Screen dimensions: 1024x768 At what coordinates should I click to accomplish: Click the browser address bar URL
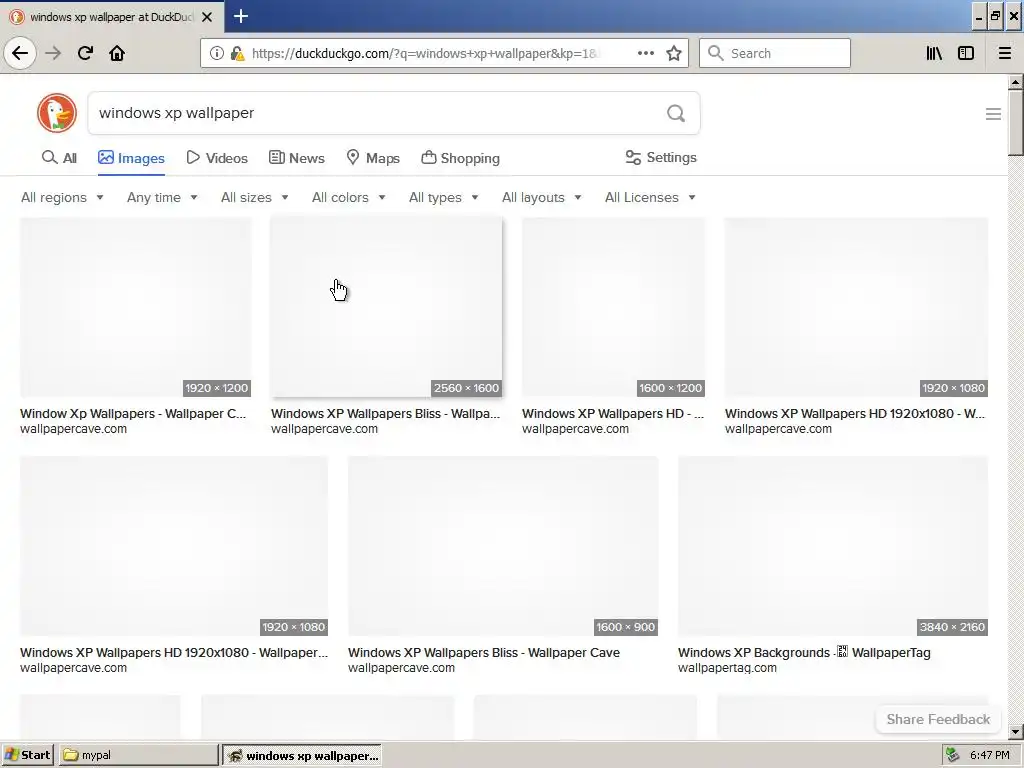(x=424, y=54)
